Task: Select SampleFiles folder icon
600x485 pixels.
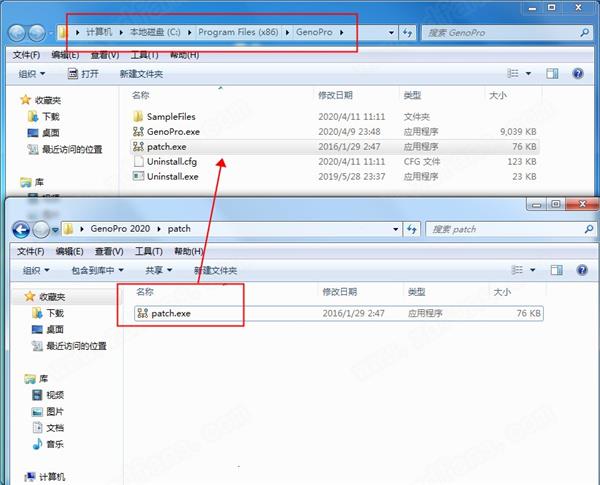Action: coord(138,116)
